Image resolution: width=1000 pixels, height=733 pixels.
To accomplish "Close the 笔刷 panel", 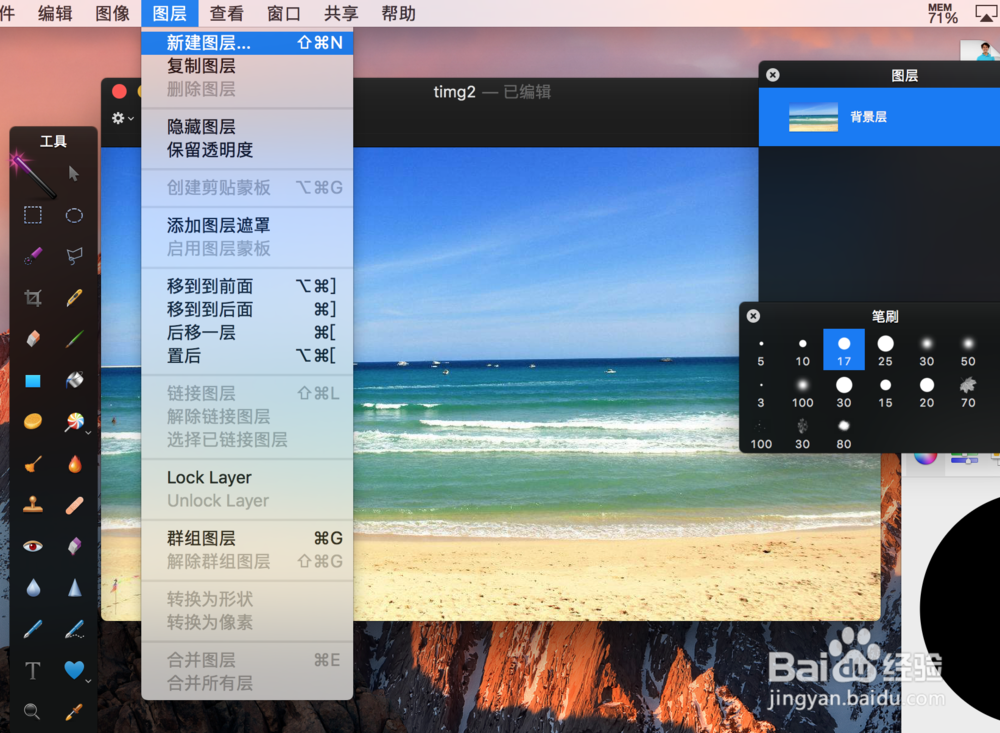I will 753,316.
